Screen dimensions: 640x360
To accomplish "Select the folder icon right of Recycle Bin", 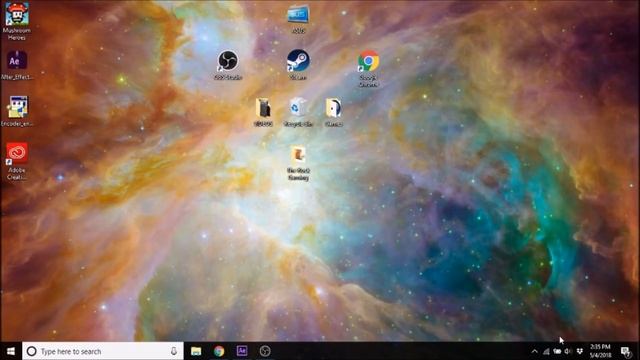I will point(333,112).
